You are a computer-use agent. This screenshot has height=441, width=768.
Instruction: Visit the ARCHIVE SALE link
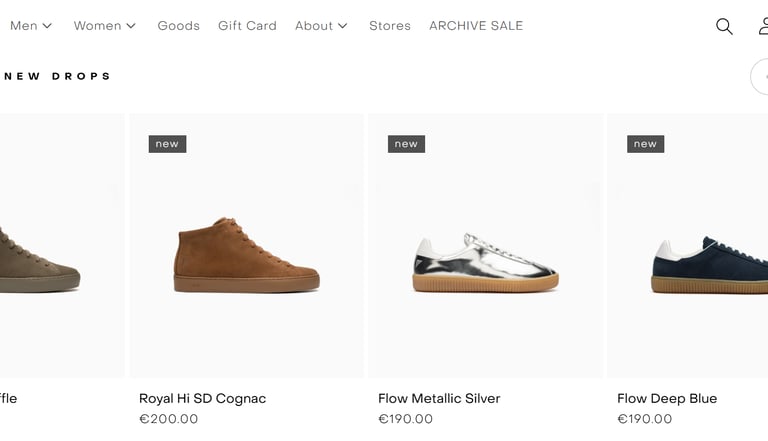click(476, 26)
